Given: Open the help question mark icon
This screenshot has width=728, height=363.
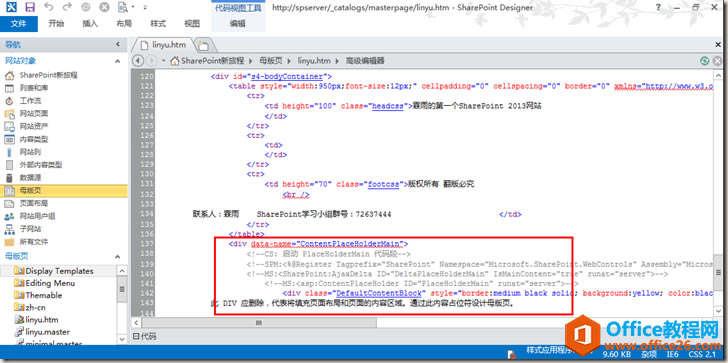Looking at the screenshot, I should 658,7.
